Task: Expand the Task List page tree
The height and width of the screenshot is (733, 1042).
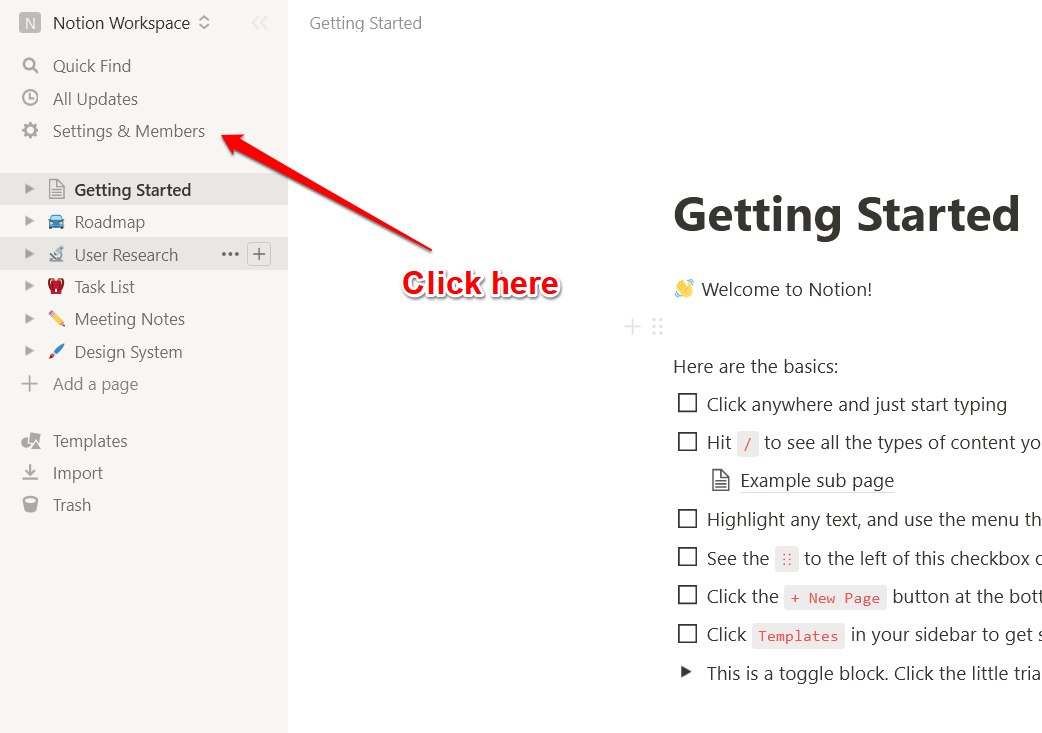Action: 29,286
